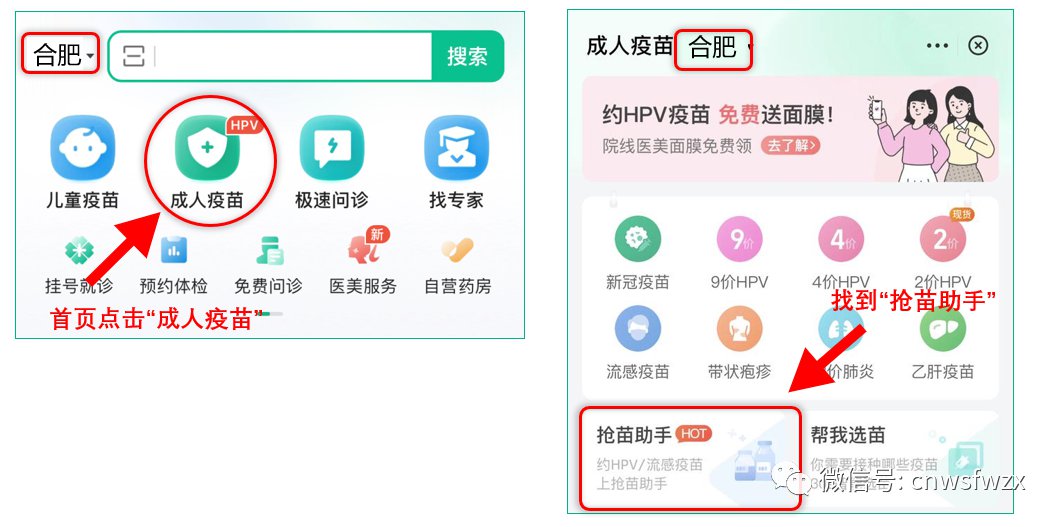Expand 合肥 dropdown beside 成人疫苗 title
The image size is (1060, 527).
click(714, 49)
